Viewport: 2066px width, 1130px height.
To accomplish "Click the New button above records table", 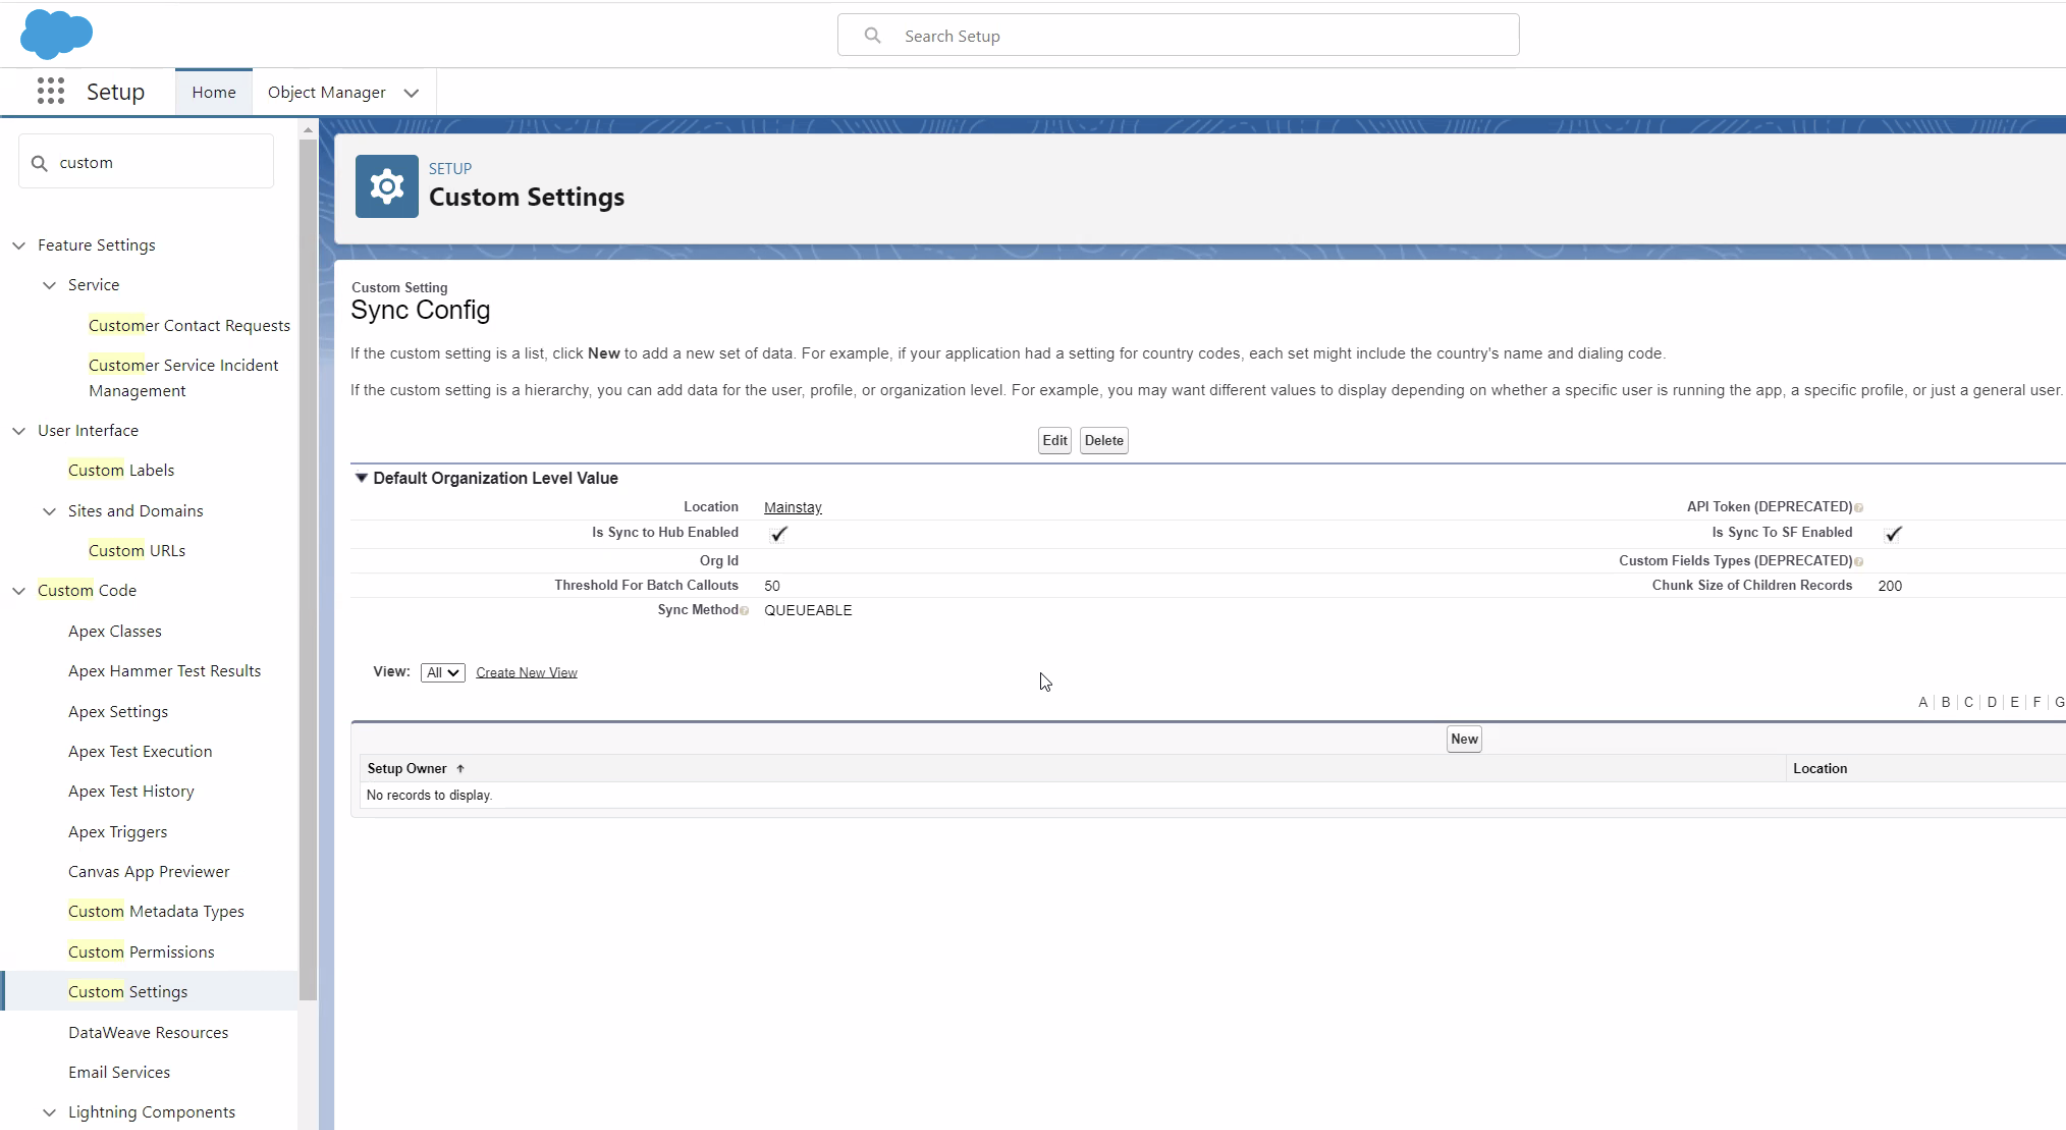I will (x=1463, y=739).
